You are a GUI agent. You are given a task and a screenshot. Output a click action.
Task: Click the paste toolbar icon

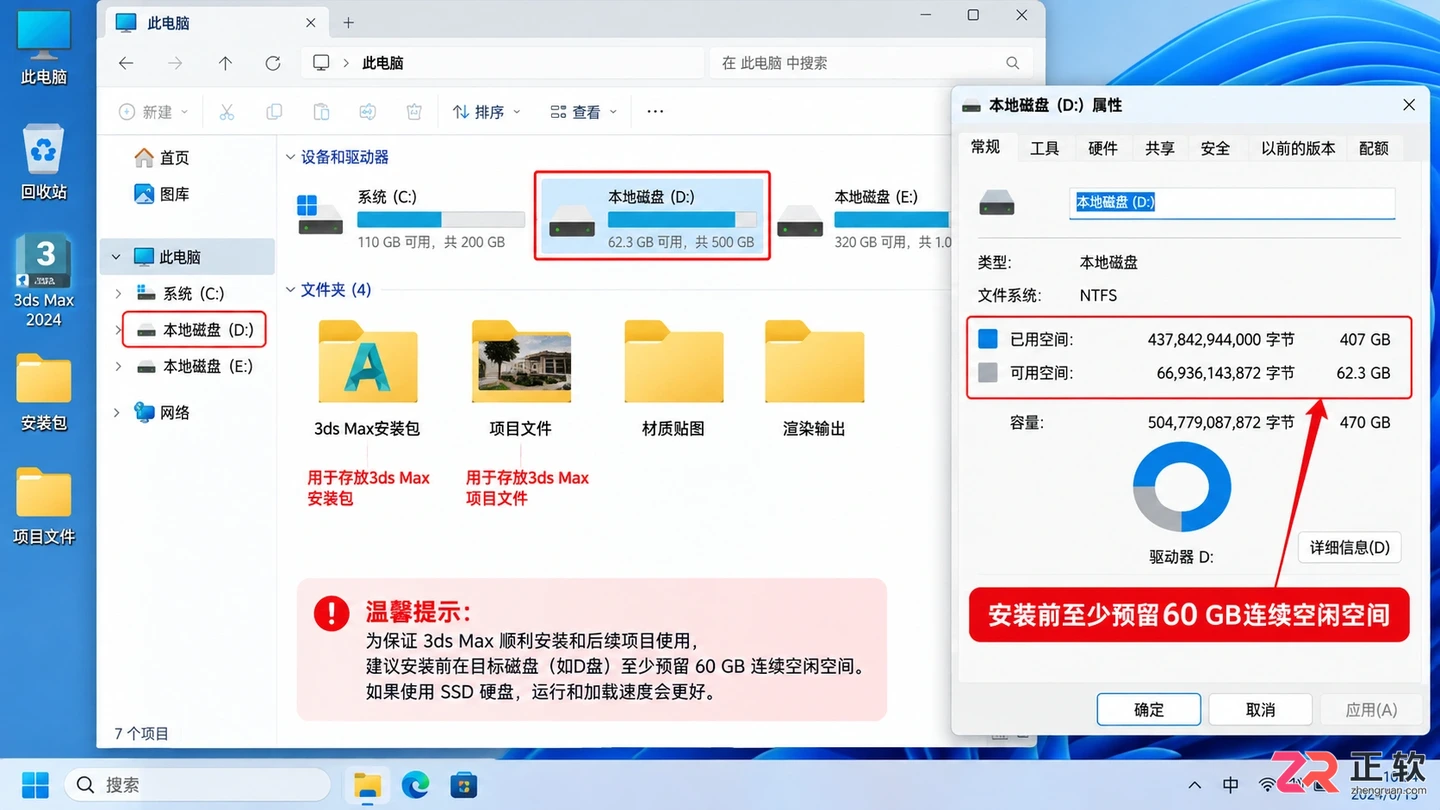[x=321, y=112]
